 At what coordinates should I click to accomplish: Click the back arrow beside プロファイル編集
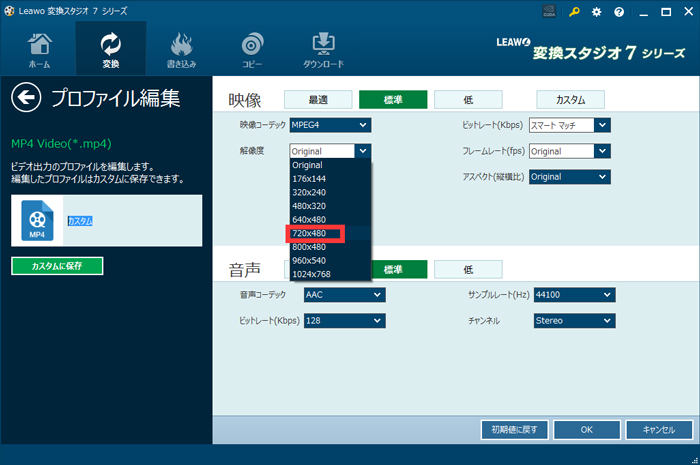(x=27, y=98)
